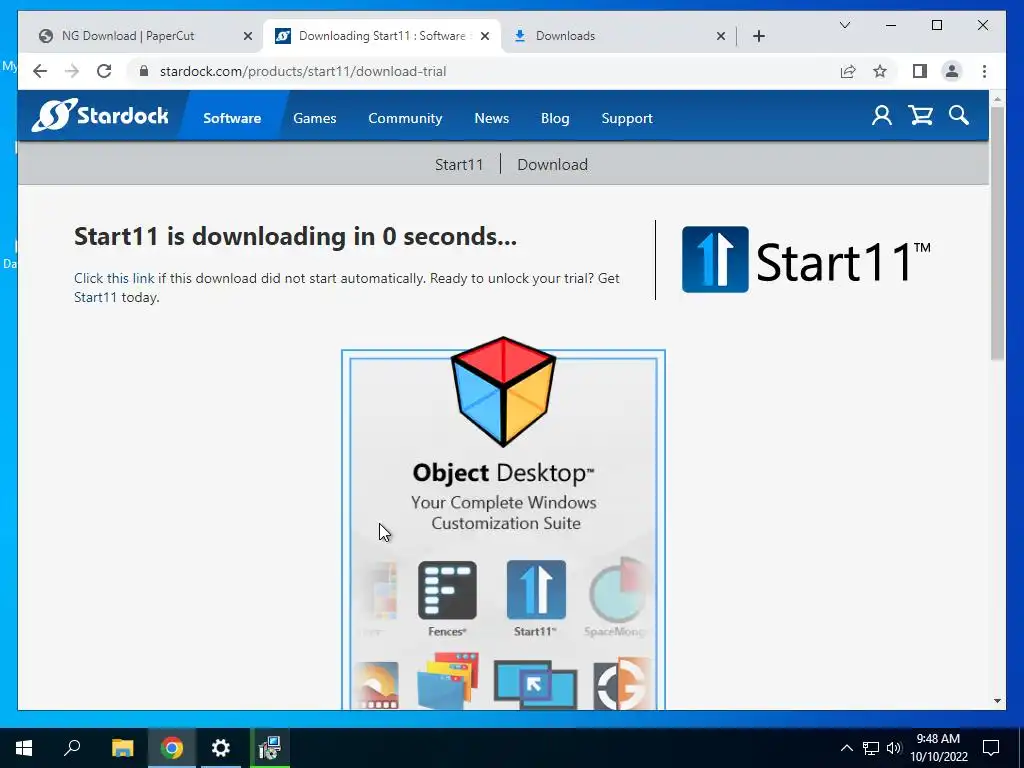Open the Blog section
Screen dimensions: 1024x768
point(555,118)
